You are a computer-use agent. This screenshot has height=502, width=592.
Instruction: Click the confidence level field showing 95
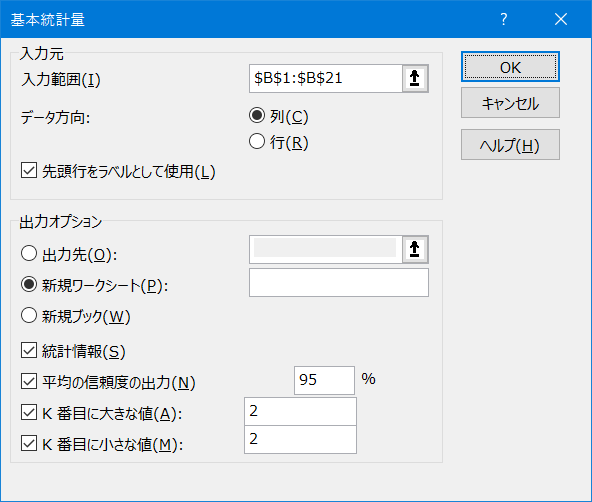324,380
